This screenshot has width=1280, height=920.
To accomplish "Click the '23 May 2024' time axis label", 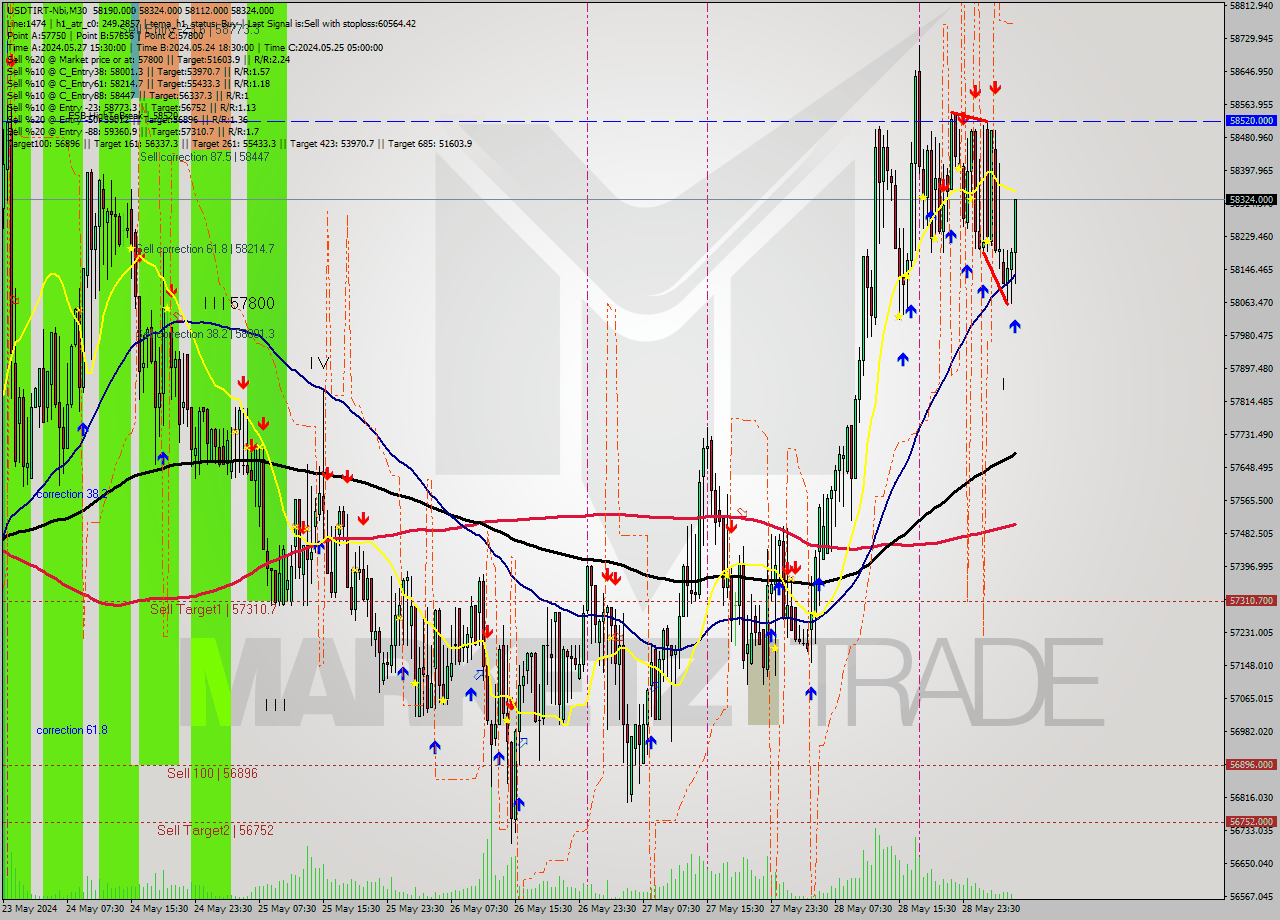I will pyautogui.click(x=31, y=909).
